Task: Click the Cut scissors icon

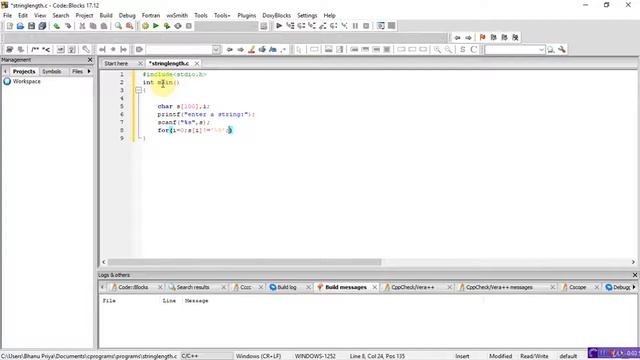Action: [82, 26]
